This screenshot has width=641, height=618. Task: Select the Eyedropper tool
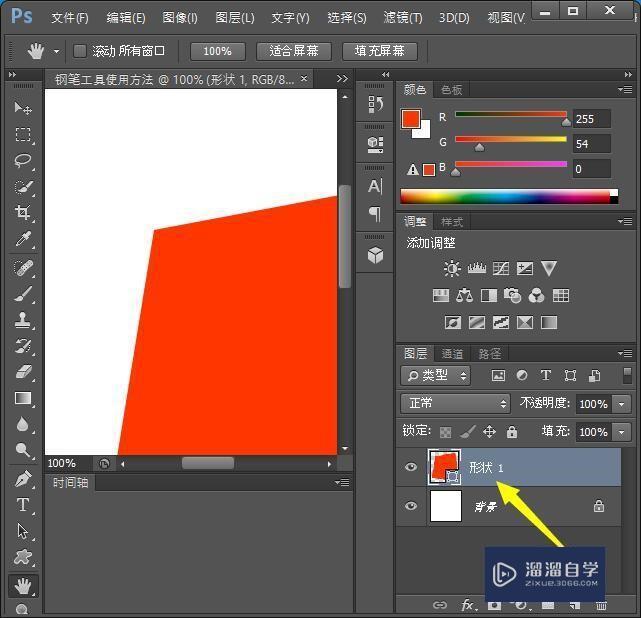coord(23,239)
